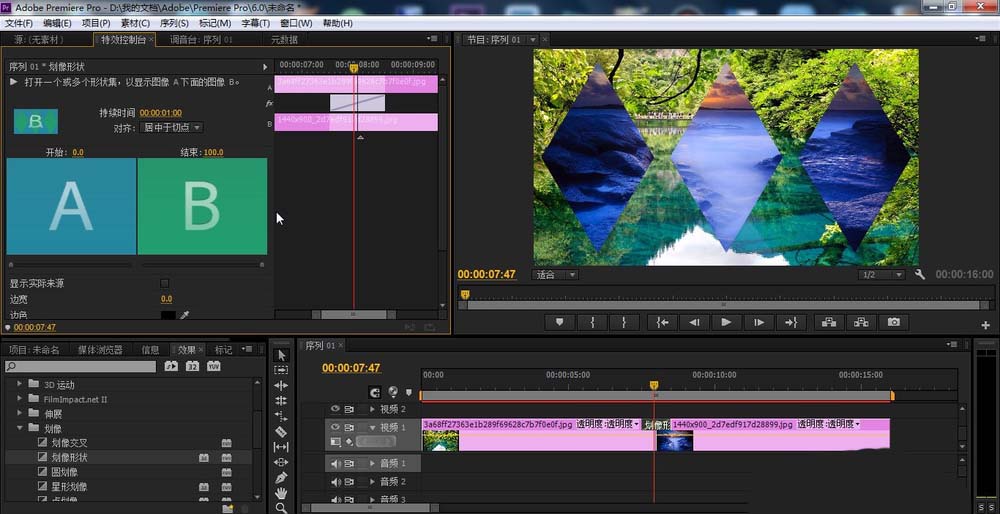
Task: Select the Razor tool in the tools panel
Action: click(x=281, y=431)
